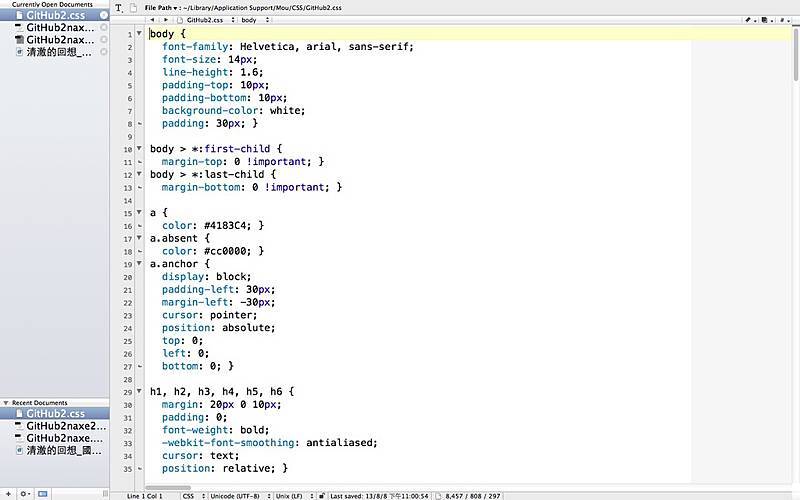Add new document with plus button

pyautogui.click(x=8, y=494)
